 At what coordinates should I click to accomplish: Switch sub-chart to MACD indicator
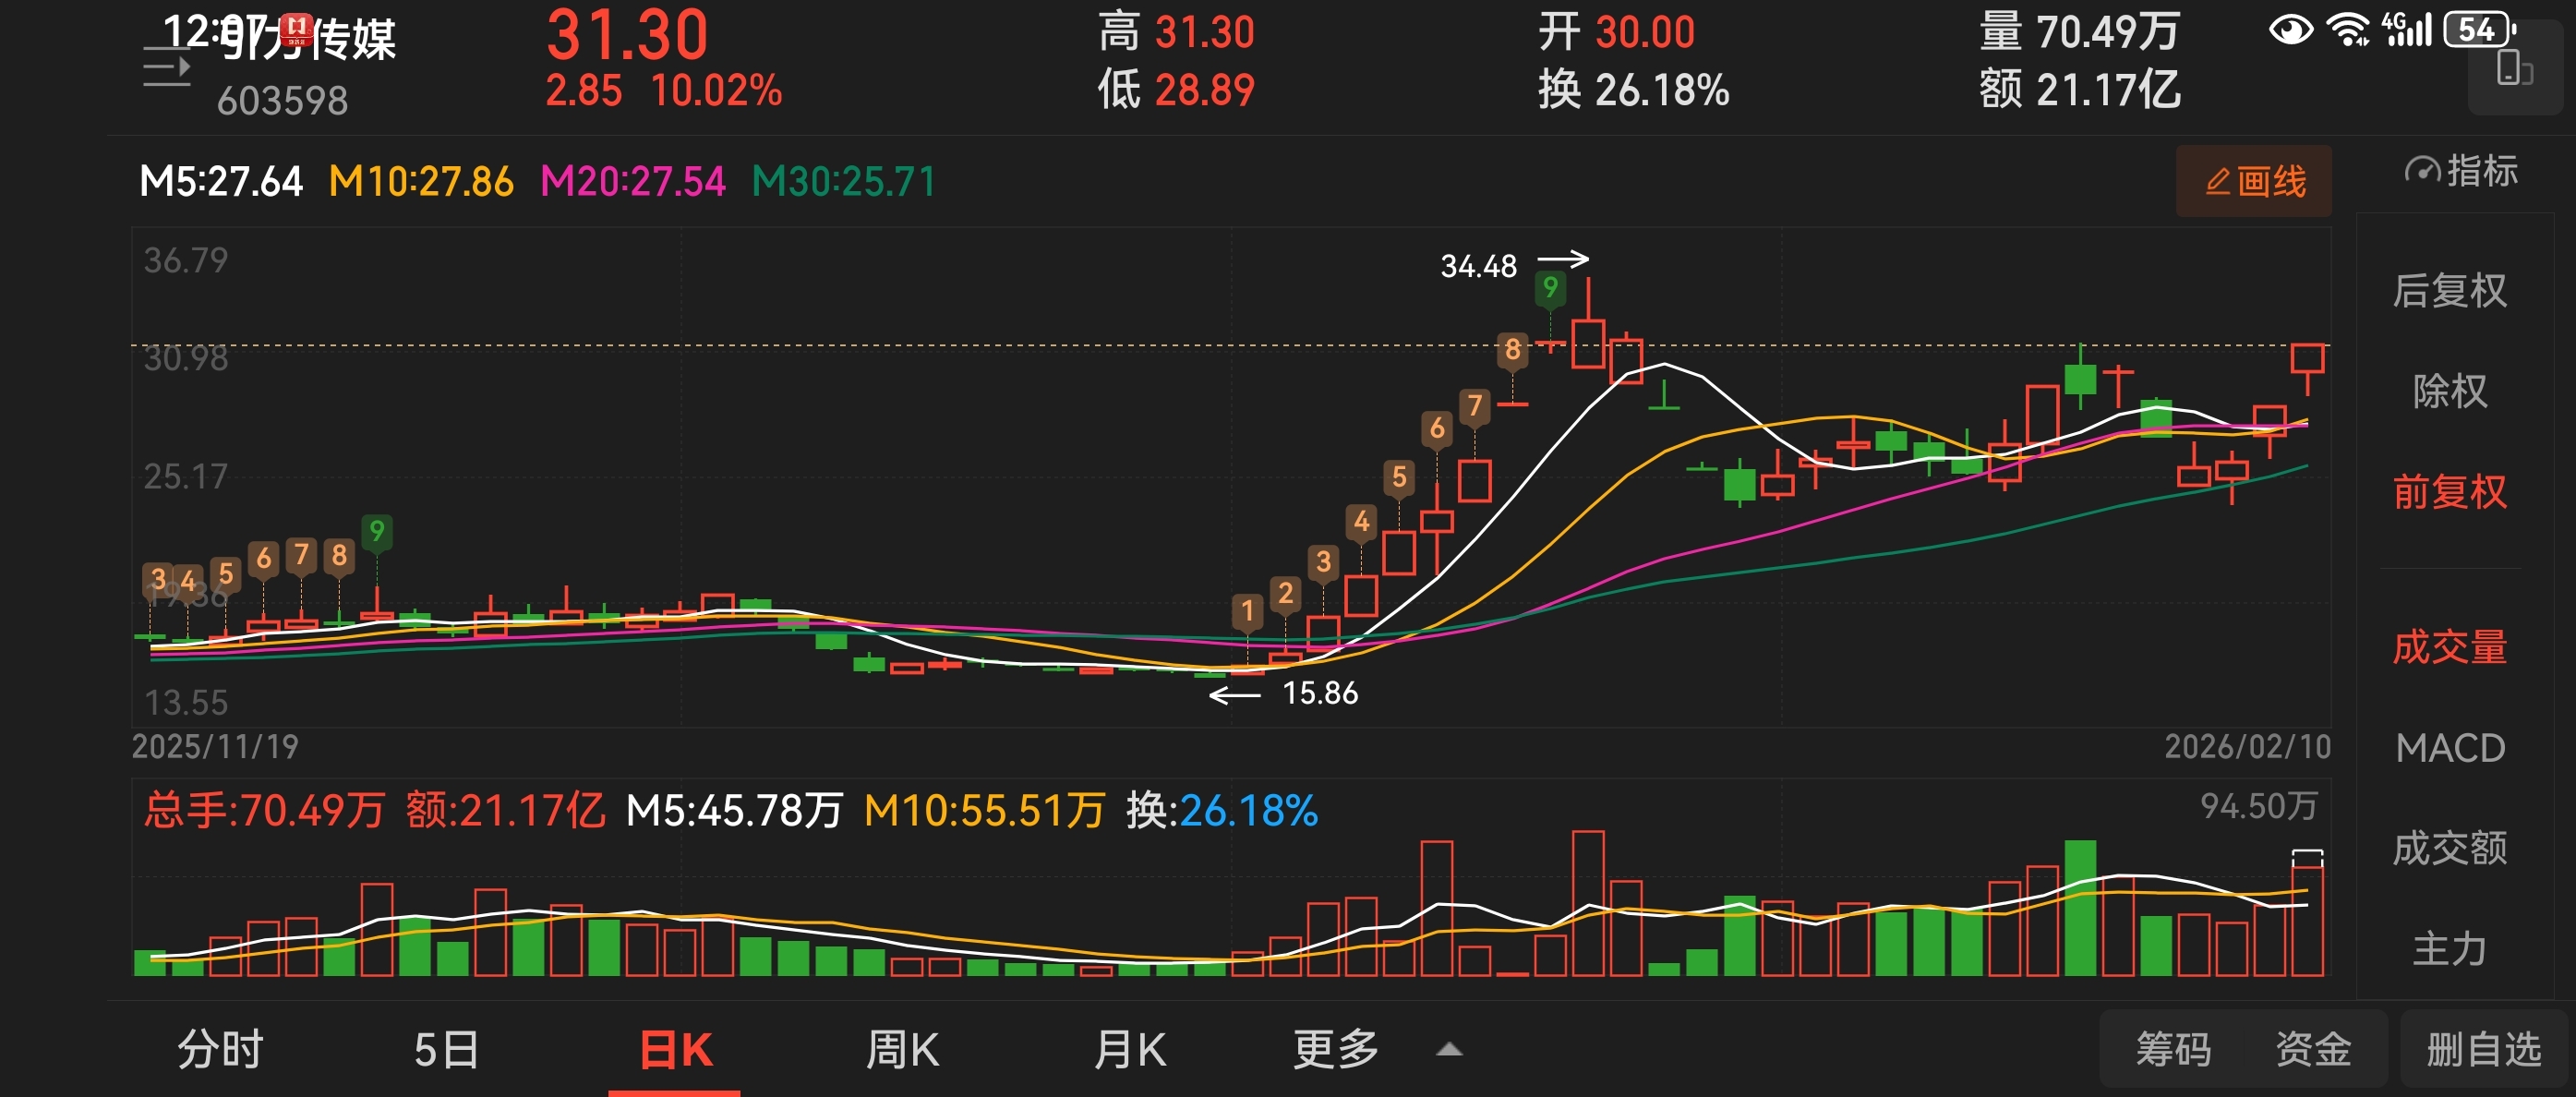tap(2449, 748)
